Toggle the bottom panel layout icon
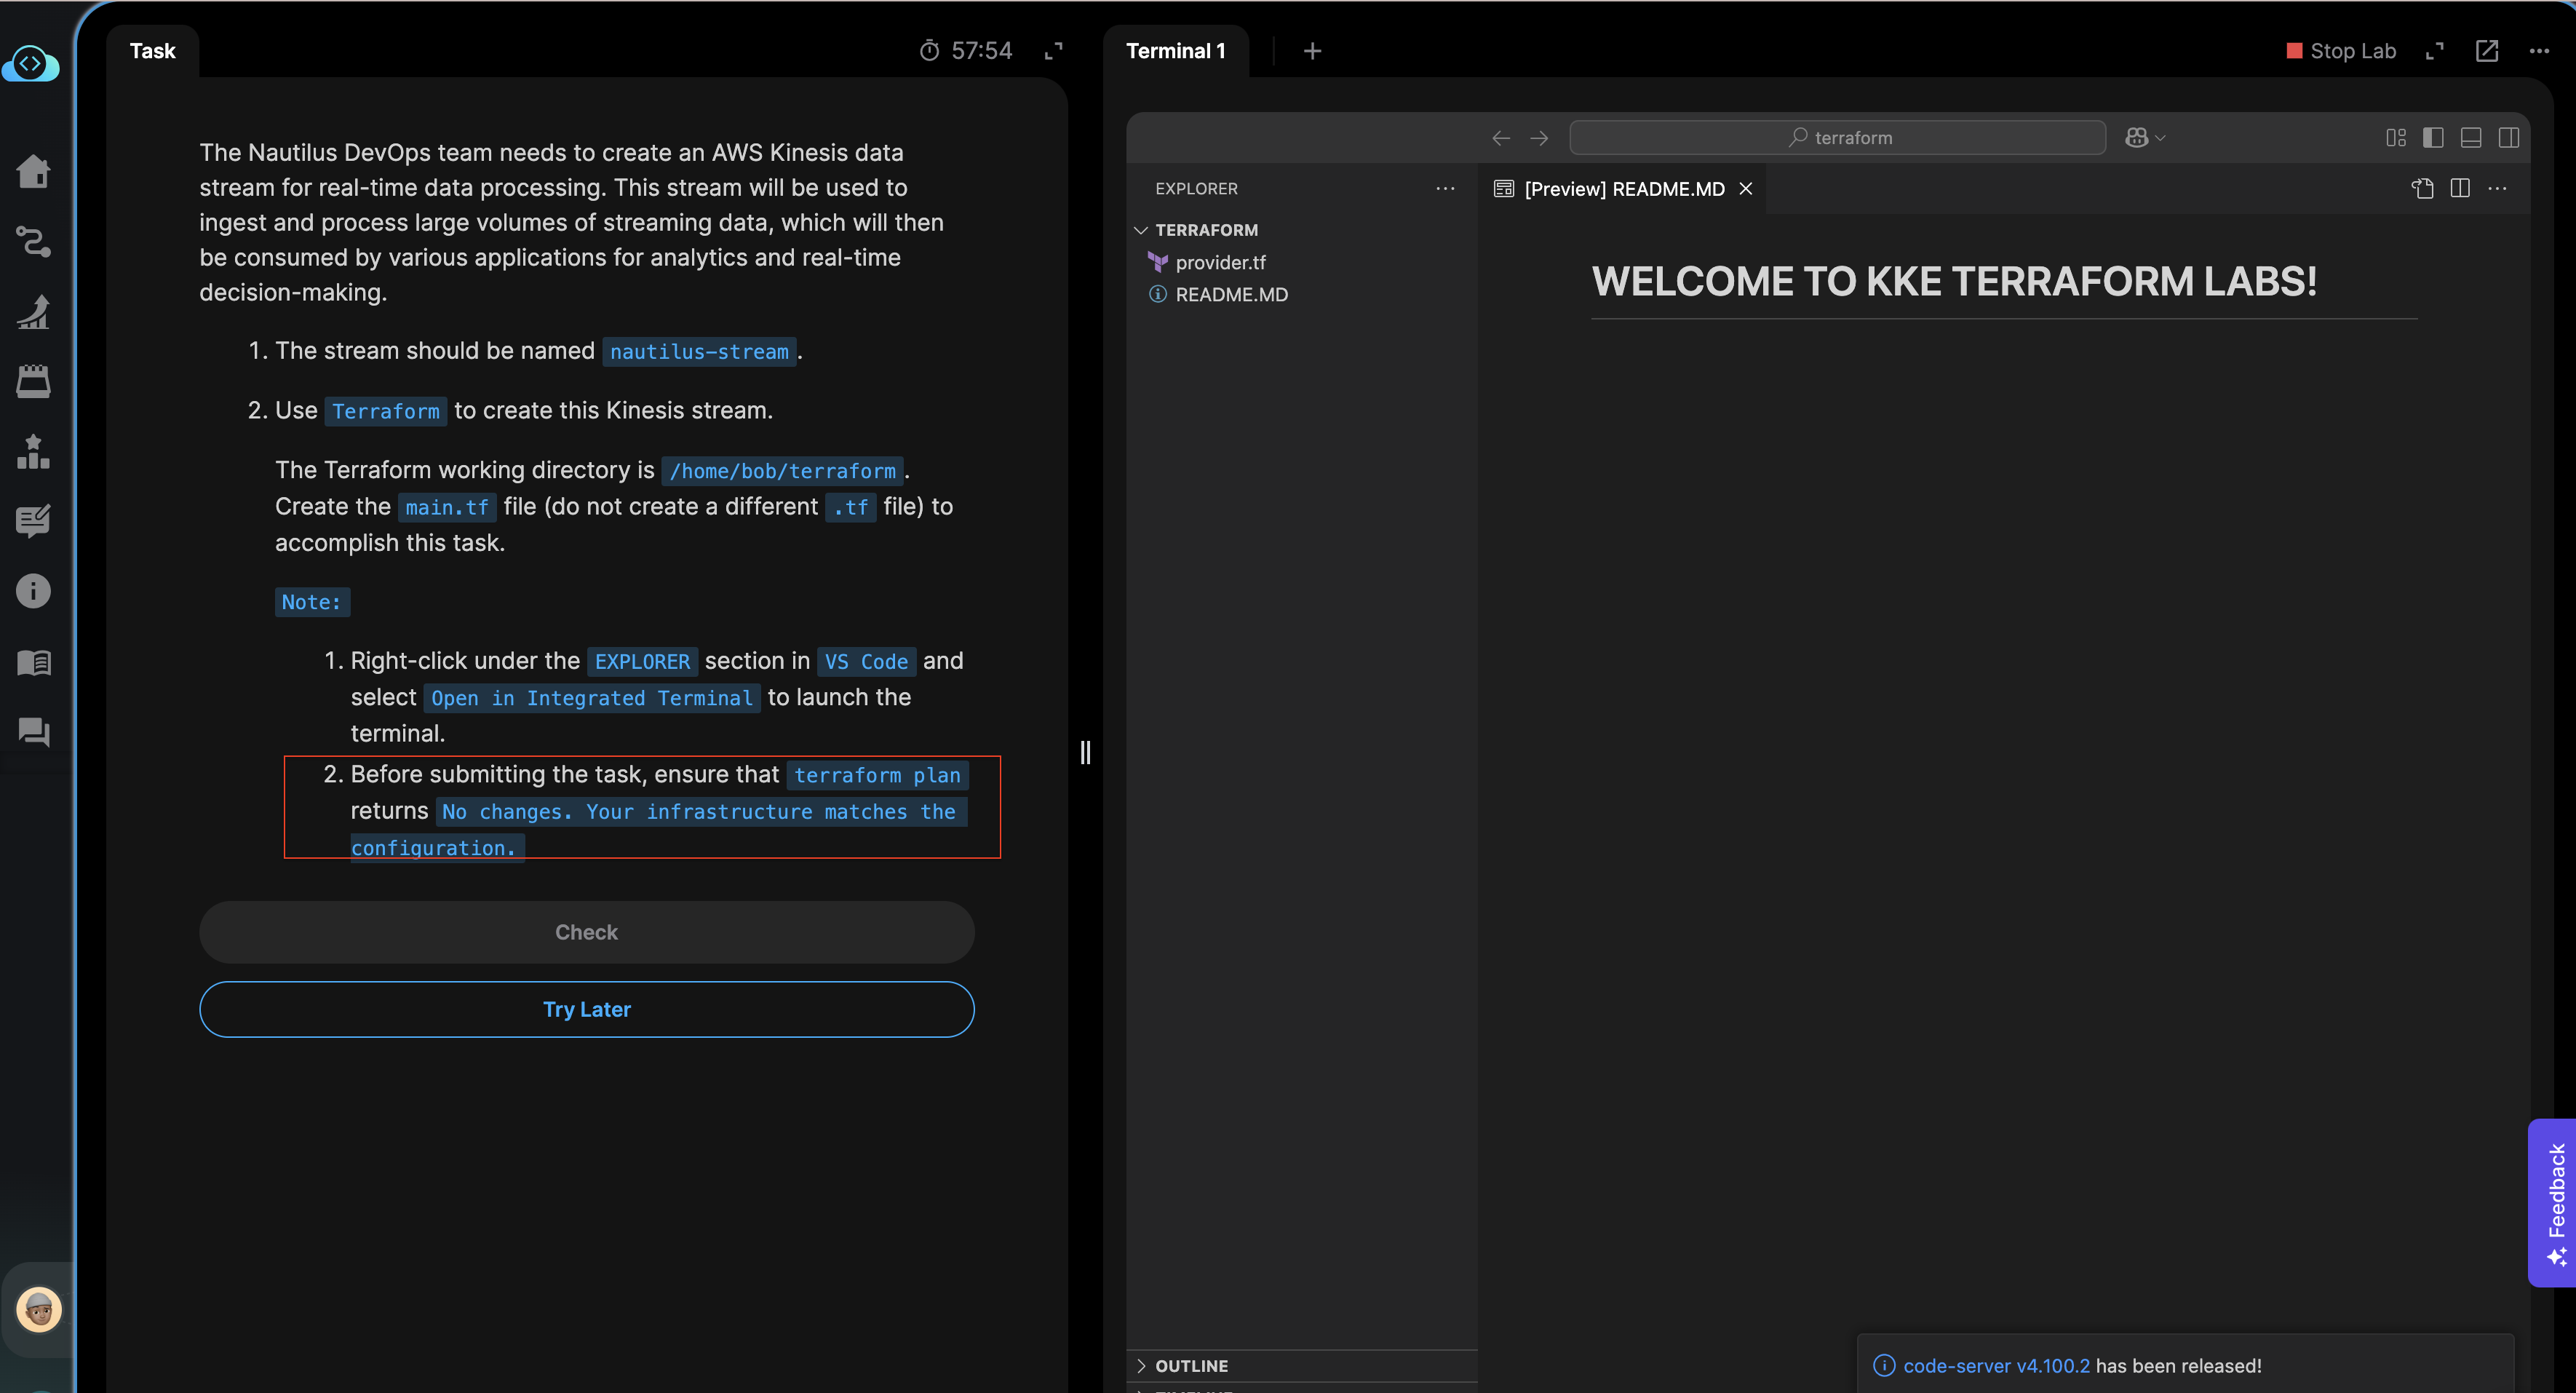This screenshot has height=1393, width=2576. tap(2471, 138)
